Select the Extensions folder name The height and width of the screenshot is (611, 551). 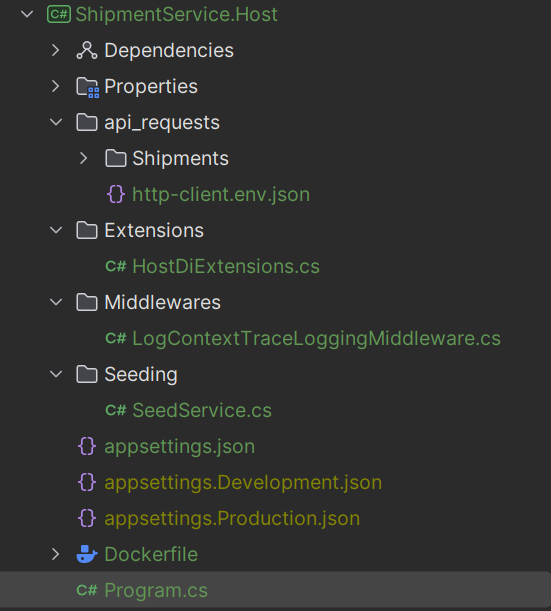tap(154, 230)
